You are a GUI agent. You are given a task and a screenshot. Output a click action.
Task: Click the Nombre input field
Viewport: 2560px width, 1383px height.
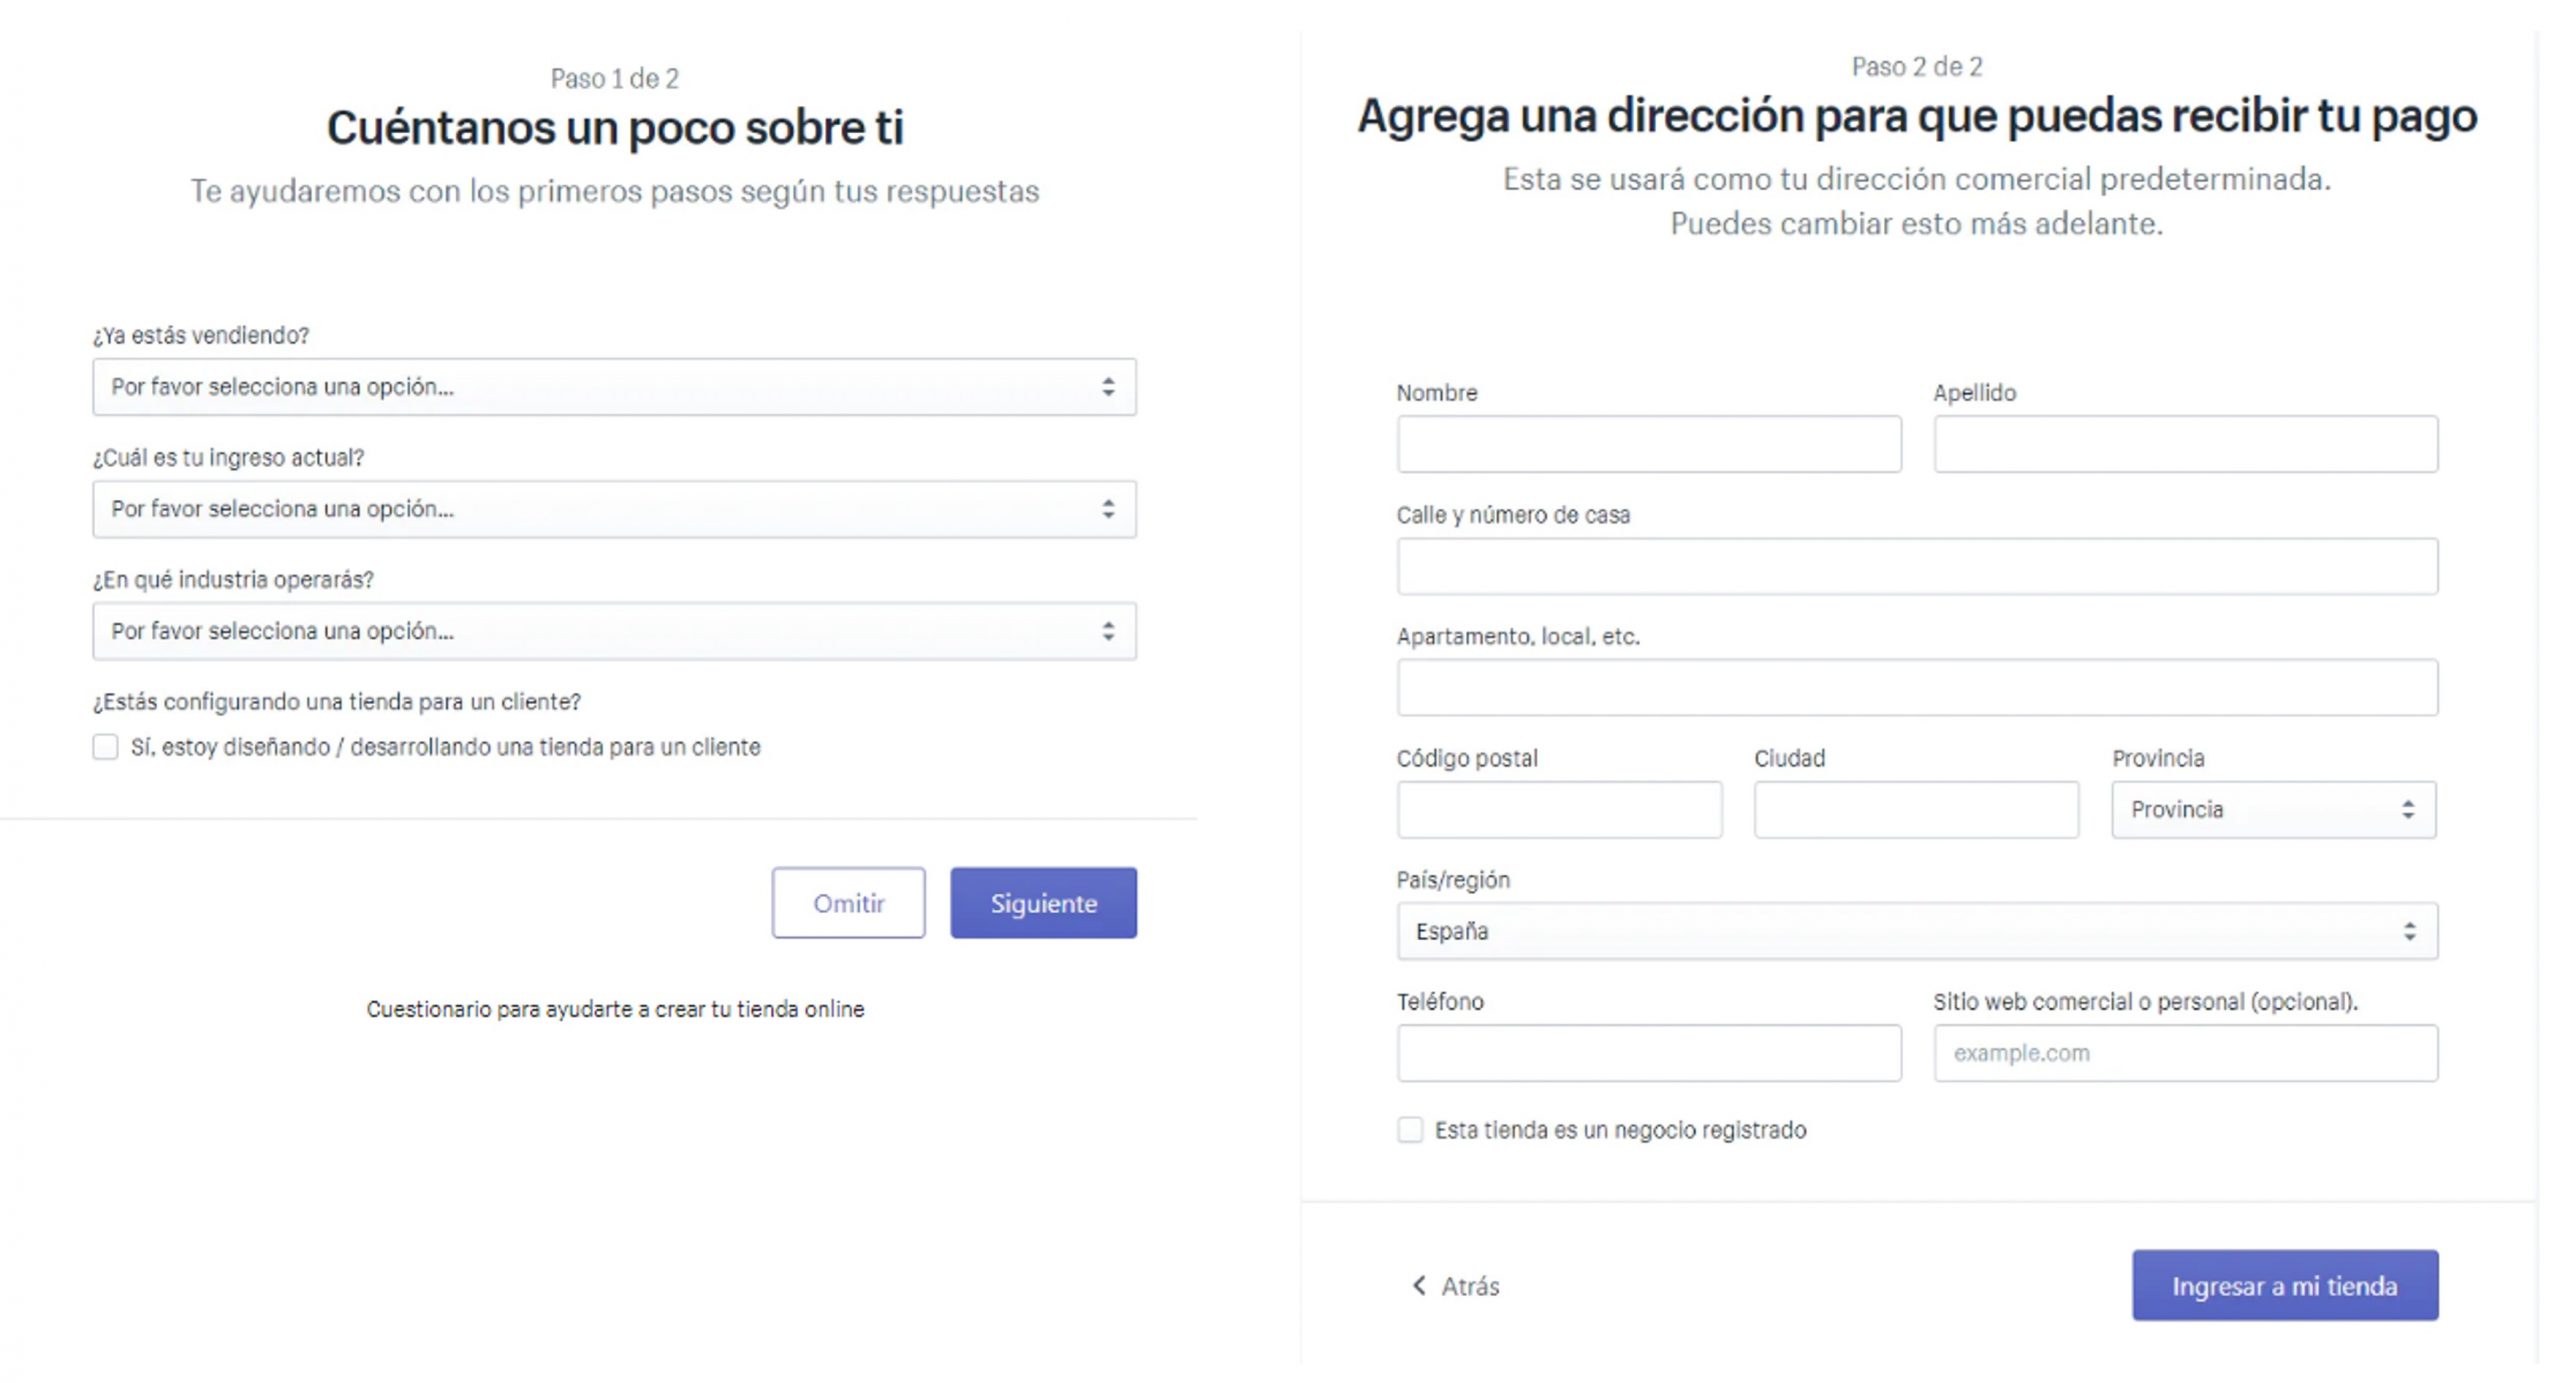tap(1648, 443)
